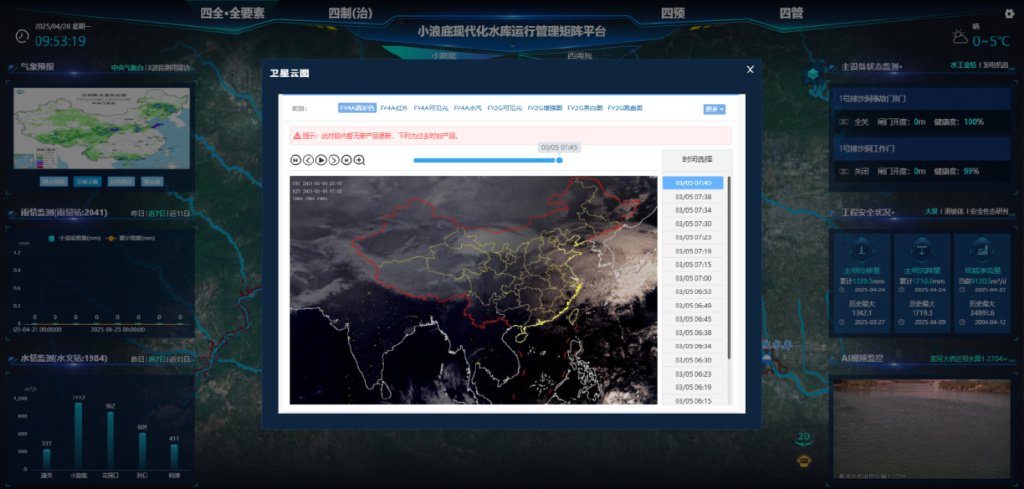Screen dimensions: 1024x489
Task: Jump to the first satellite frame
Action: coord(296,159)
